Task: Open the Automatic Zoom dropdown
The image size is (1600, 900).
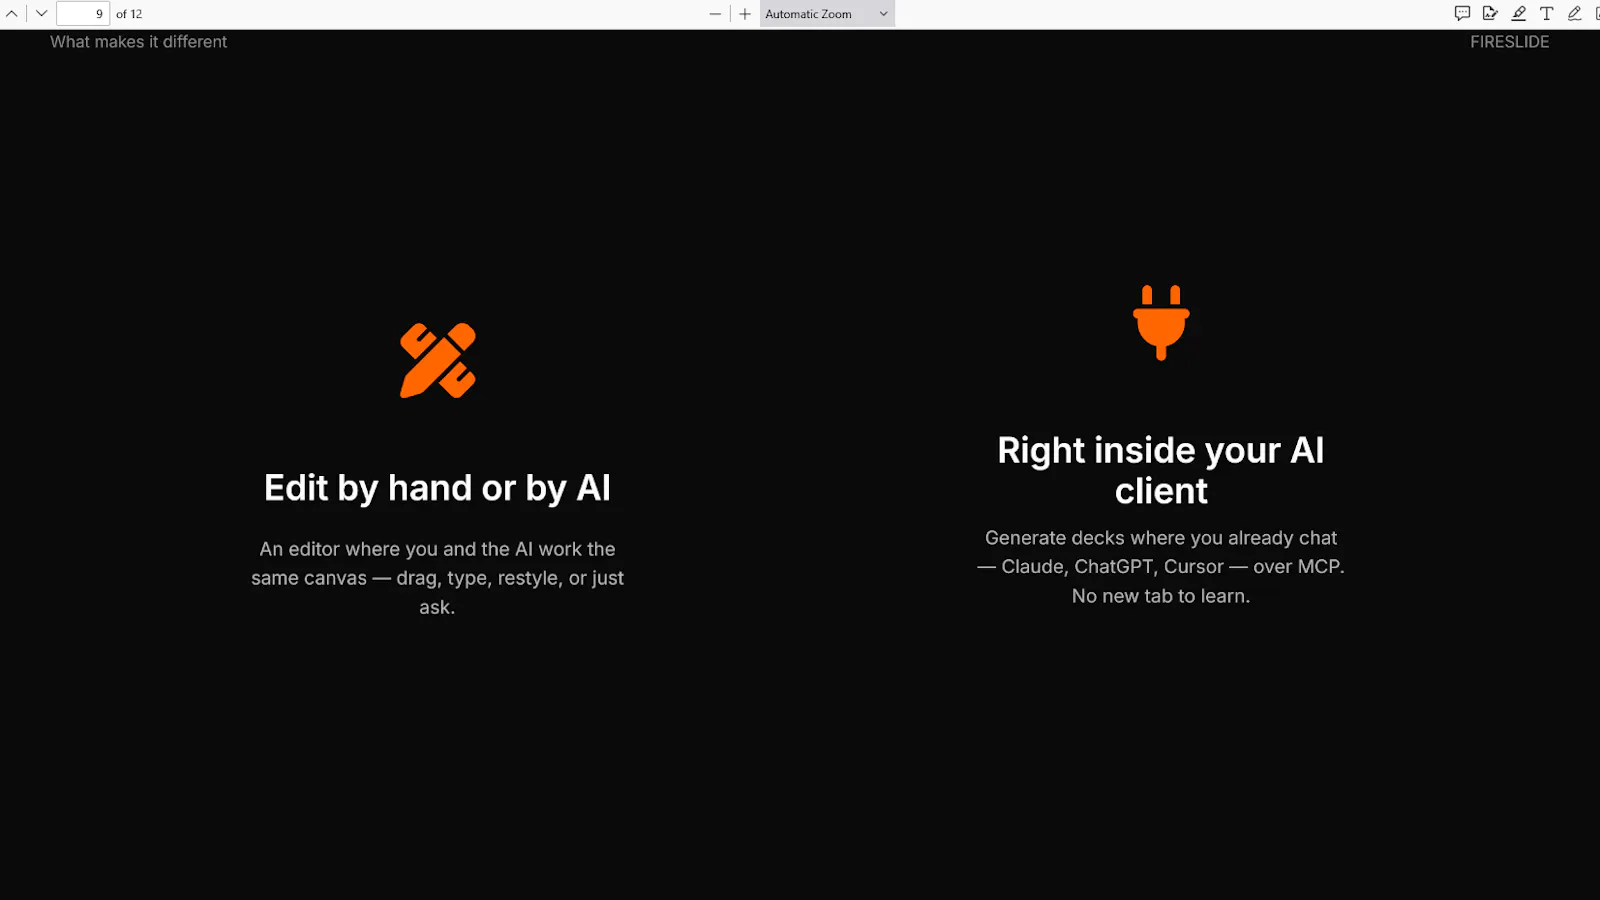Action: point(827,14)
